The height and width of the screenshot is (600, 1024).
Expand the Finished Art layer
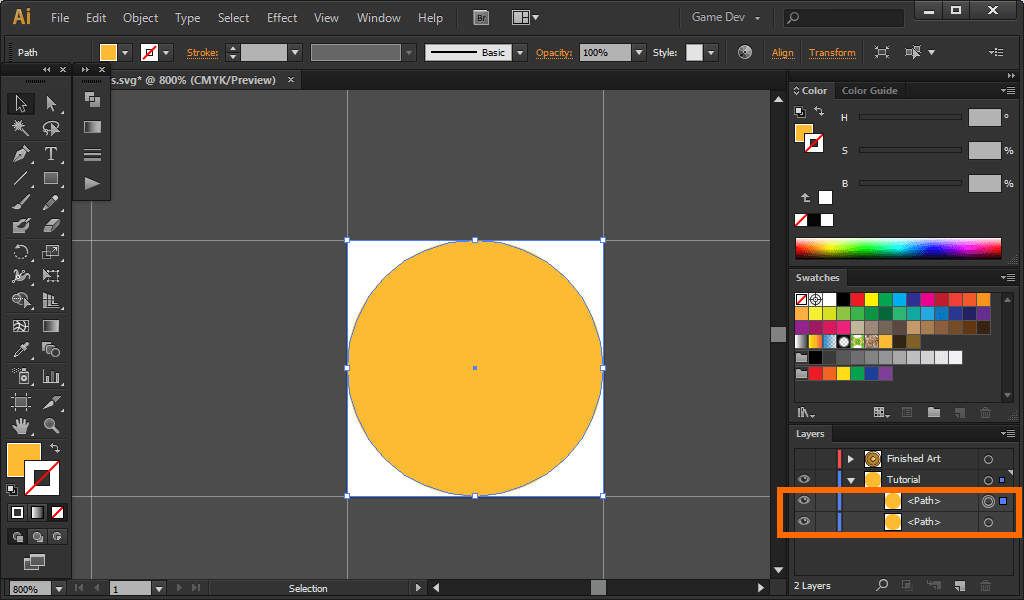pyautogui.click(x=851, y=459)
